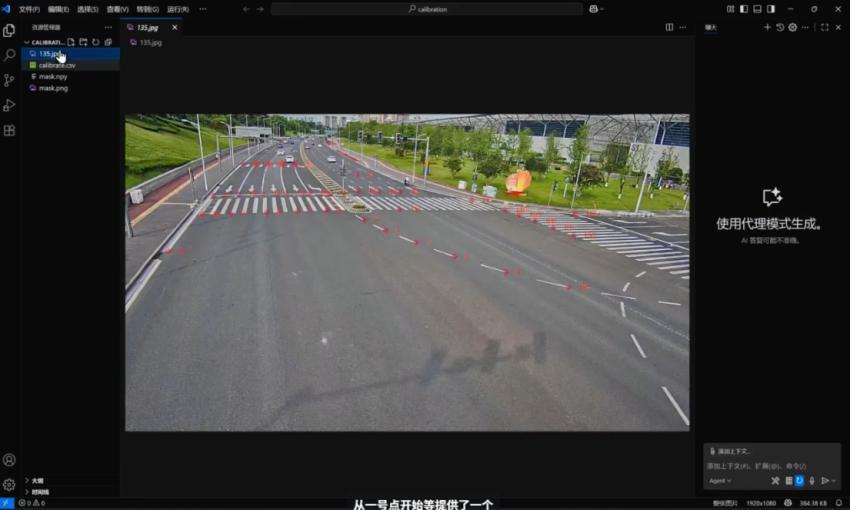Toggle the bottom panel layout button
This screenshot has height=510, width=850.
point(757,9)
